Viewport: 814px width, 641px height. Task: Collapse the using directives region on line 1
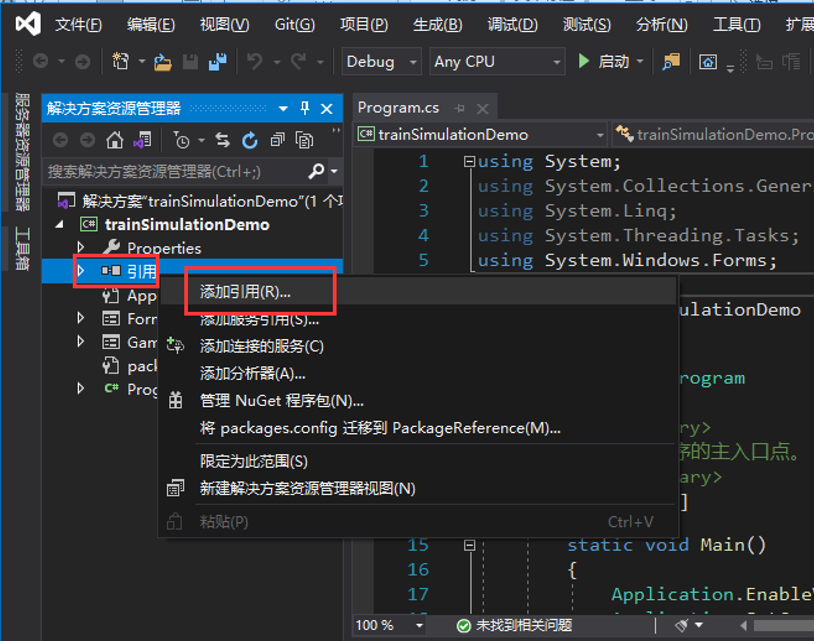point(469,161)
